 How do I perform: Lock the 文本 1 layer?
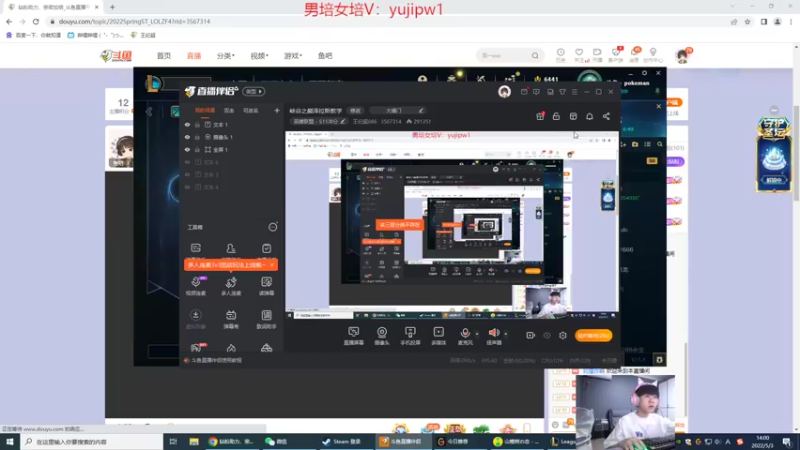pos(197,124)
